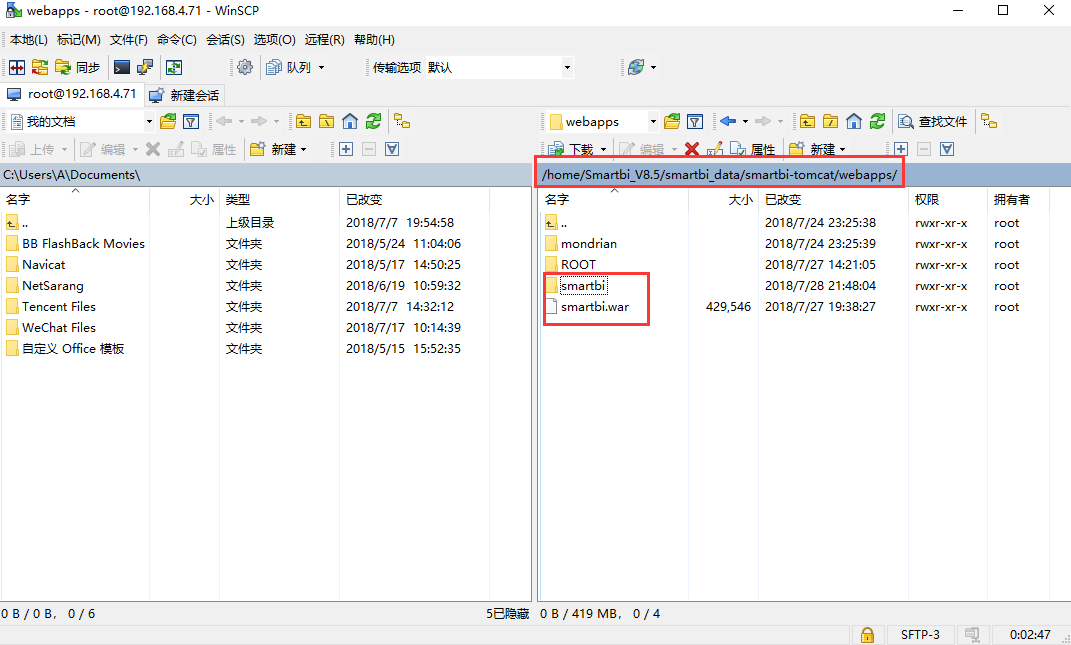Image resolution: width=1071 pixels, height=645 pixels.
Task: Open the 新建会话 new session tab
Action: pyautogui.click(x=185, y=95)
